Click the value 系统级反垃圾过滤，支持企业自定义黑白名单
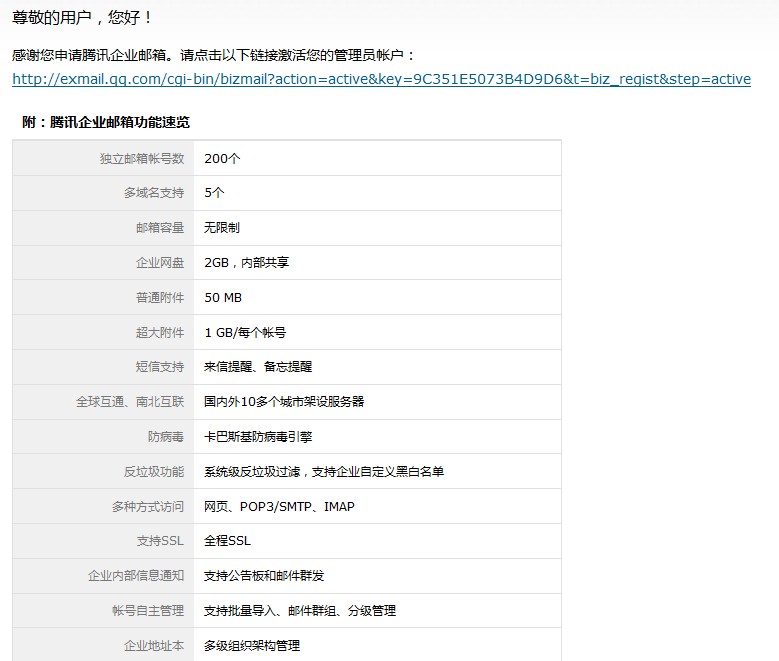779x661 pixels. pyautogui.click(x=324, y=472)
